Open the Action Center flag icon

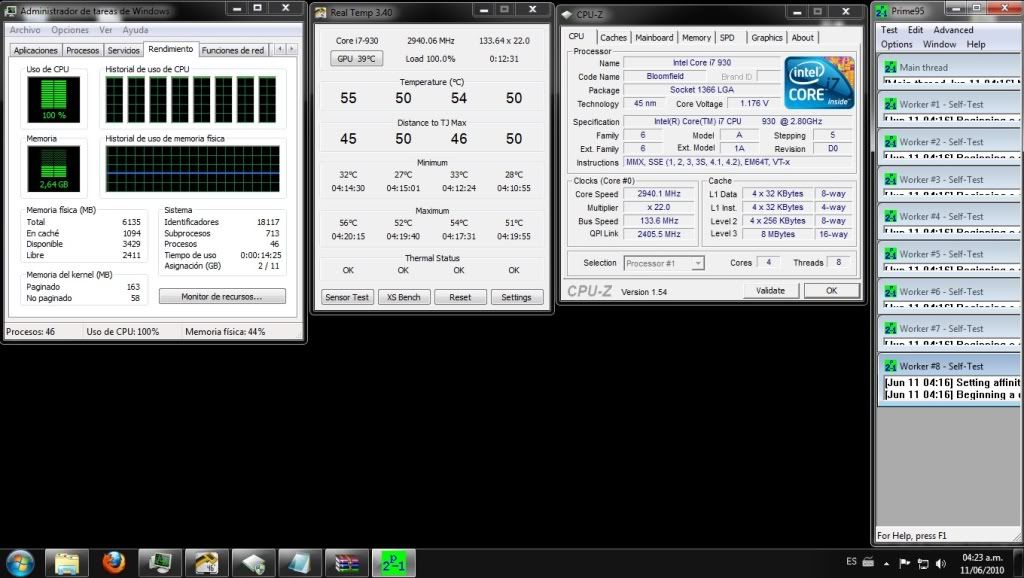pos(904,564)
